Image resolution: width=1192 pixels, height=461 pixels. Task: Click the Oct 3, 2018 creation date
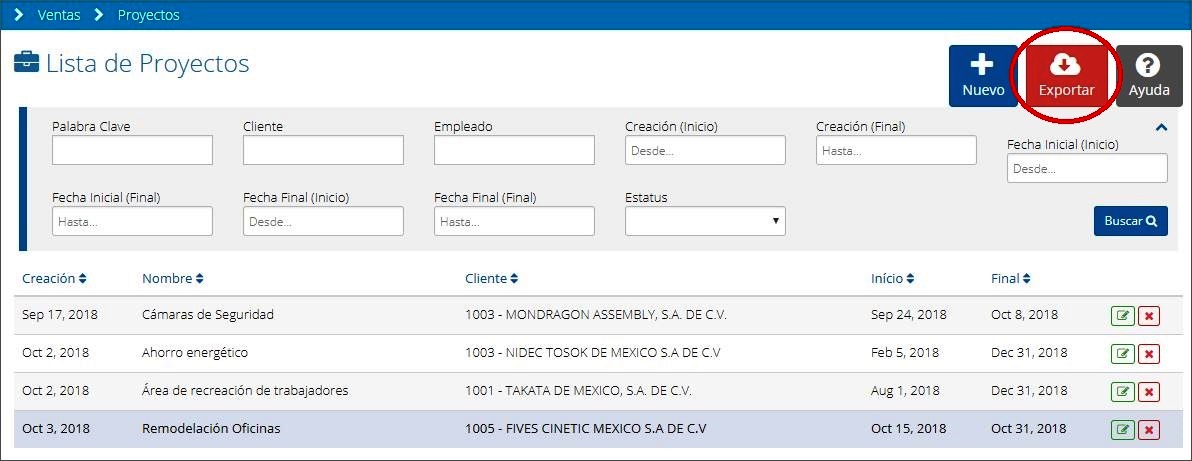click(x=55, y=428)
